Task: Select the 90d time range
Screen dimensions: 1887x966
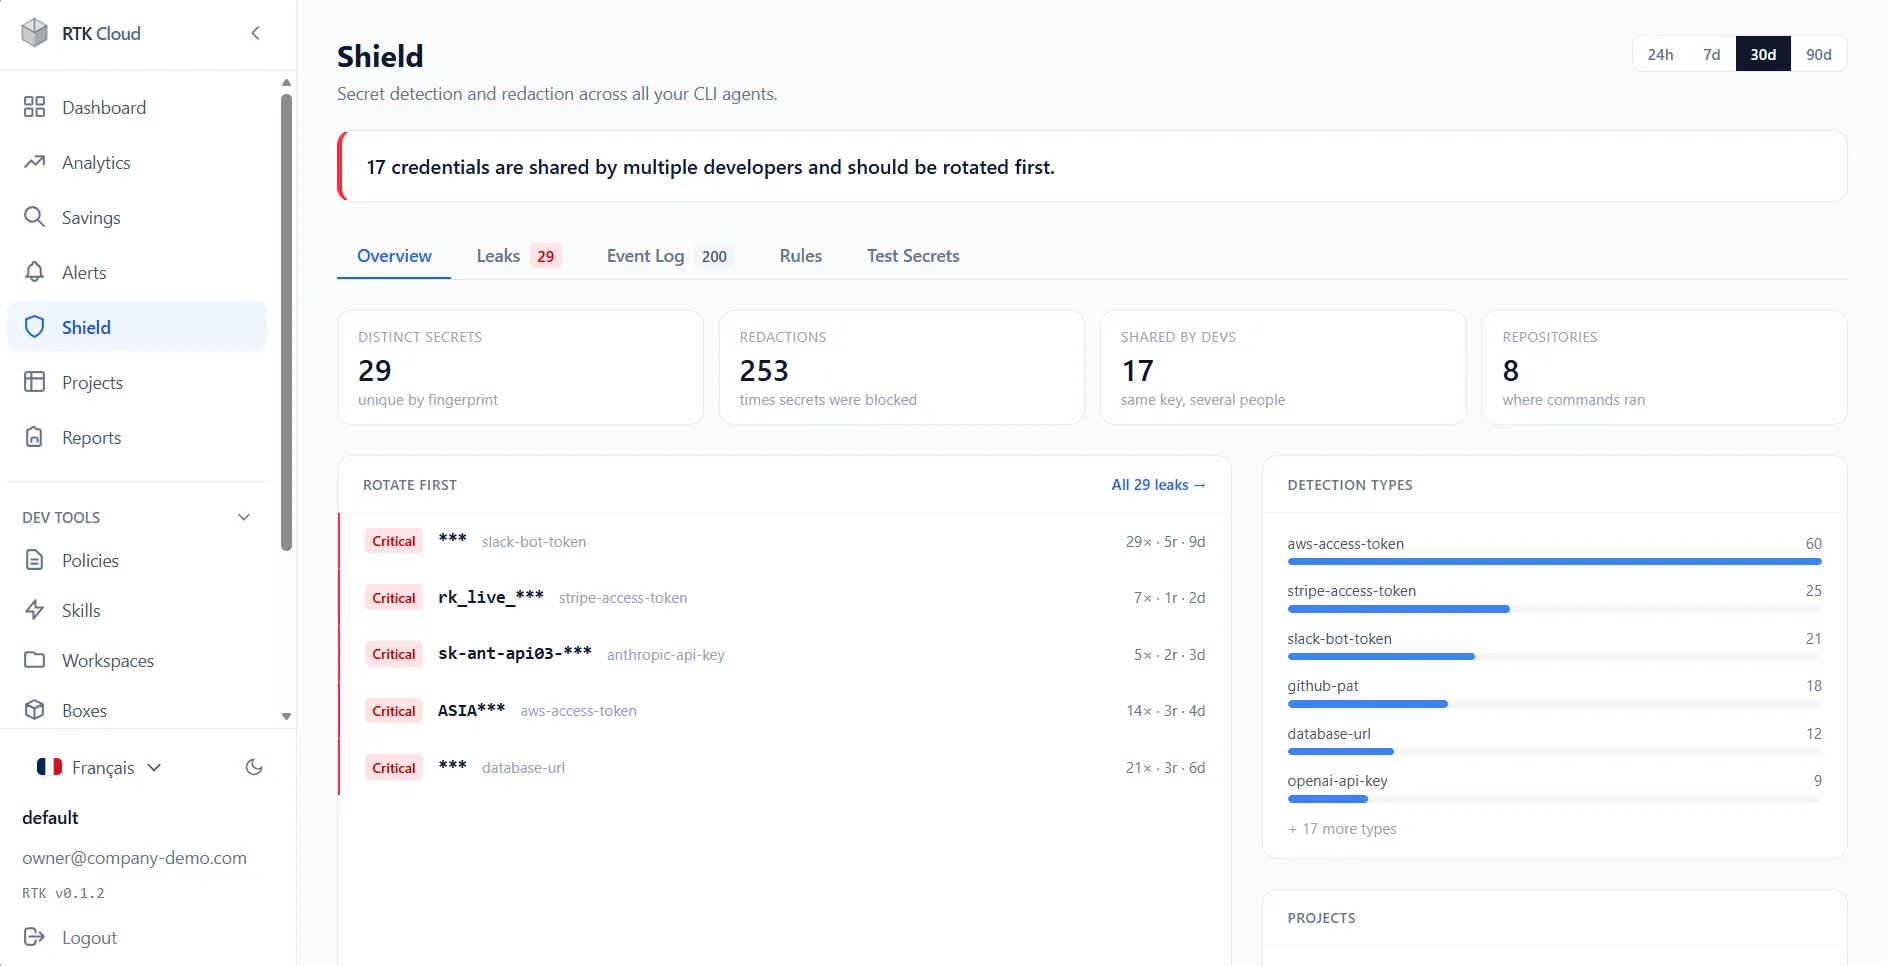Action: click(1819, 54)
